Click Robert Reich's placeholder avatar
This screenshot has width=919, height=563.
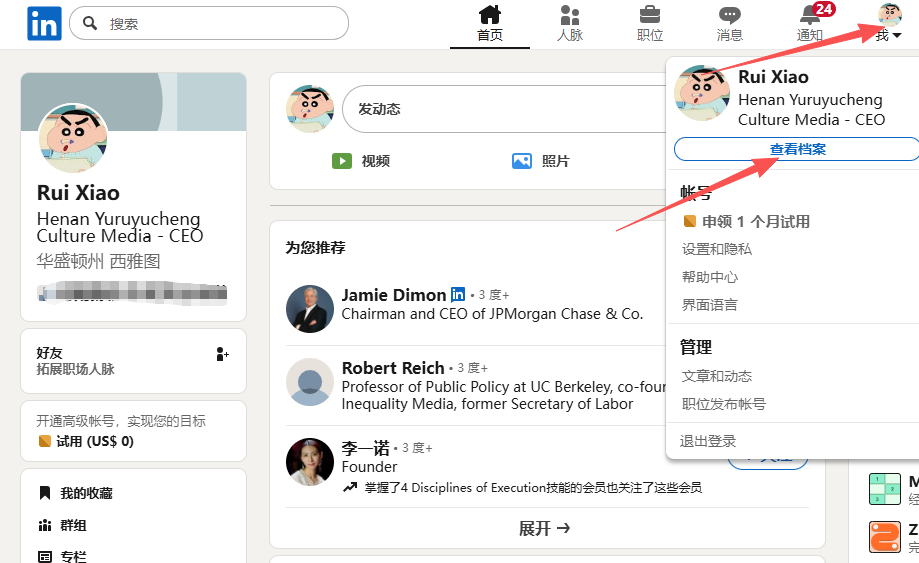point(310,382)
